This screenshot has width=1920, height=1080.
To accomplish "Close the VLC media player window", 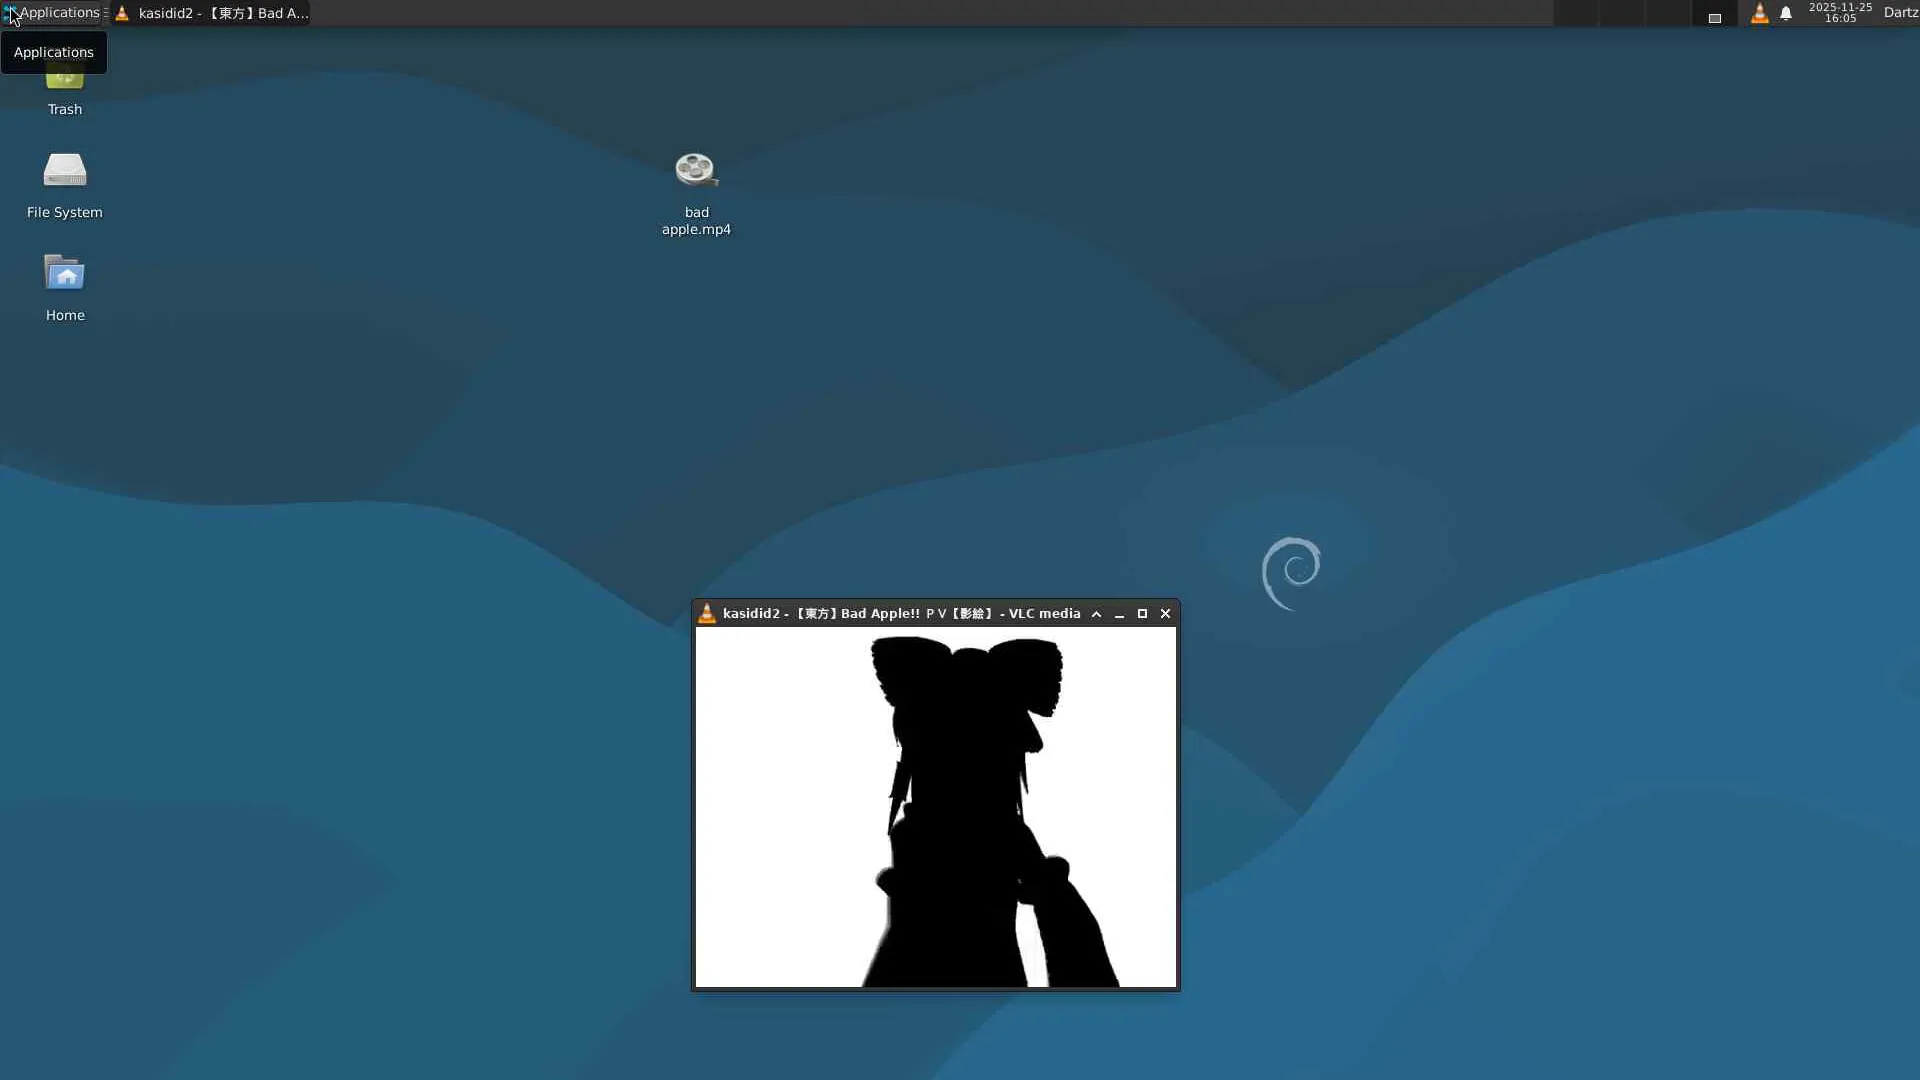I will [x=1165, y=614].
